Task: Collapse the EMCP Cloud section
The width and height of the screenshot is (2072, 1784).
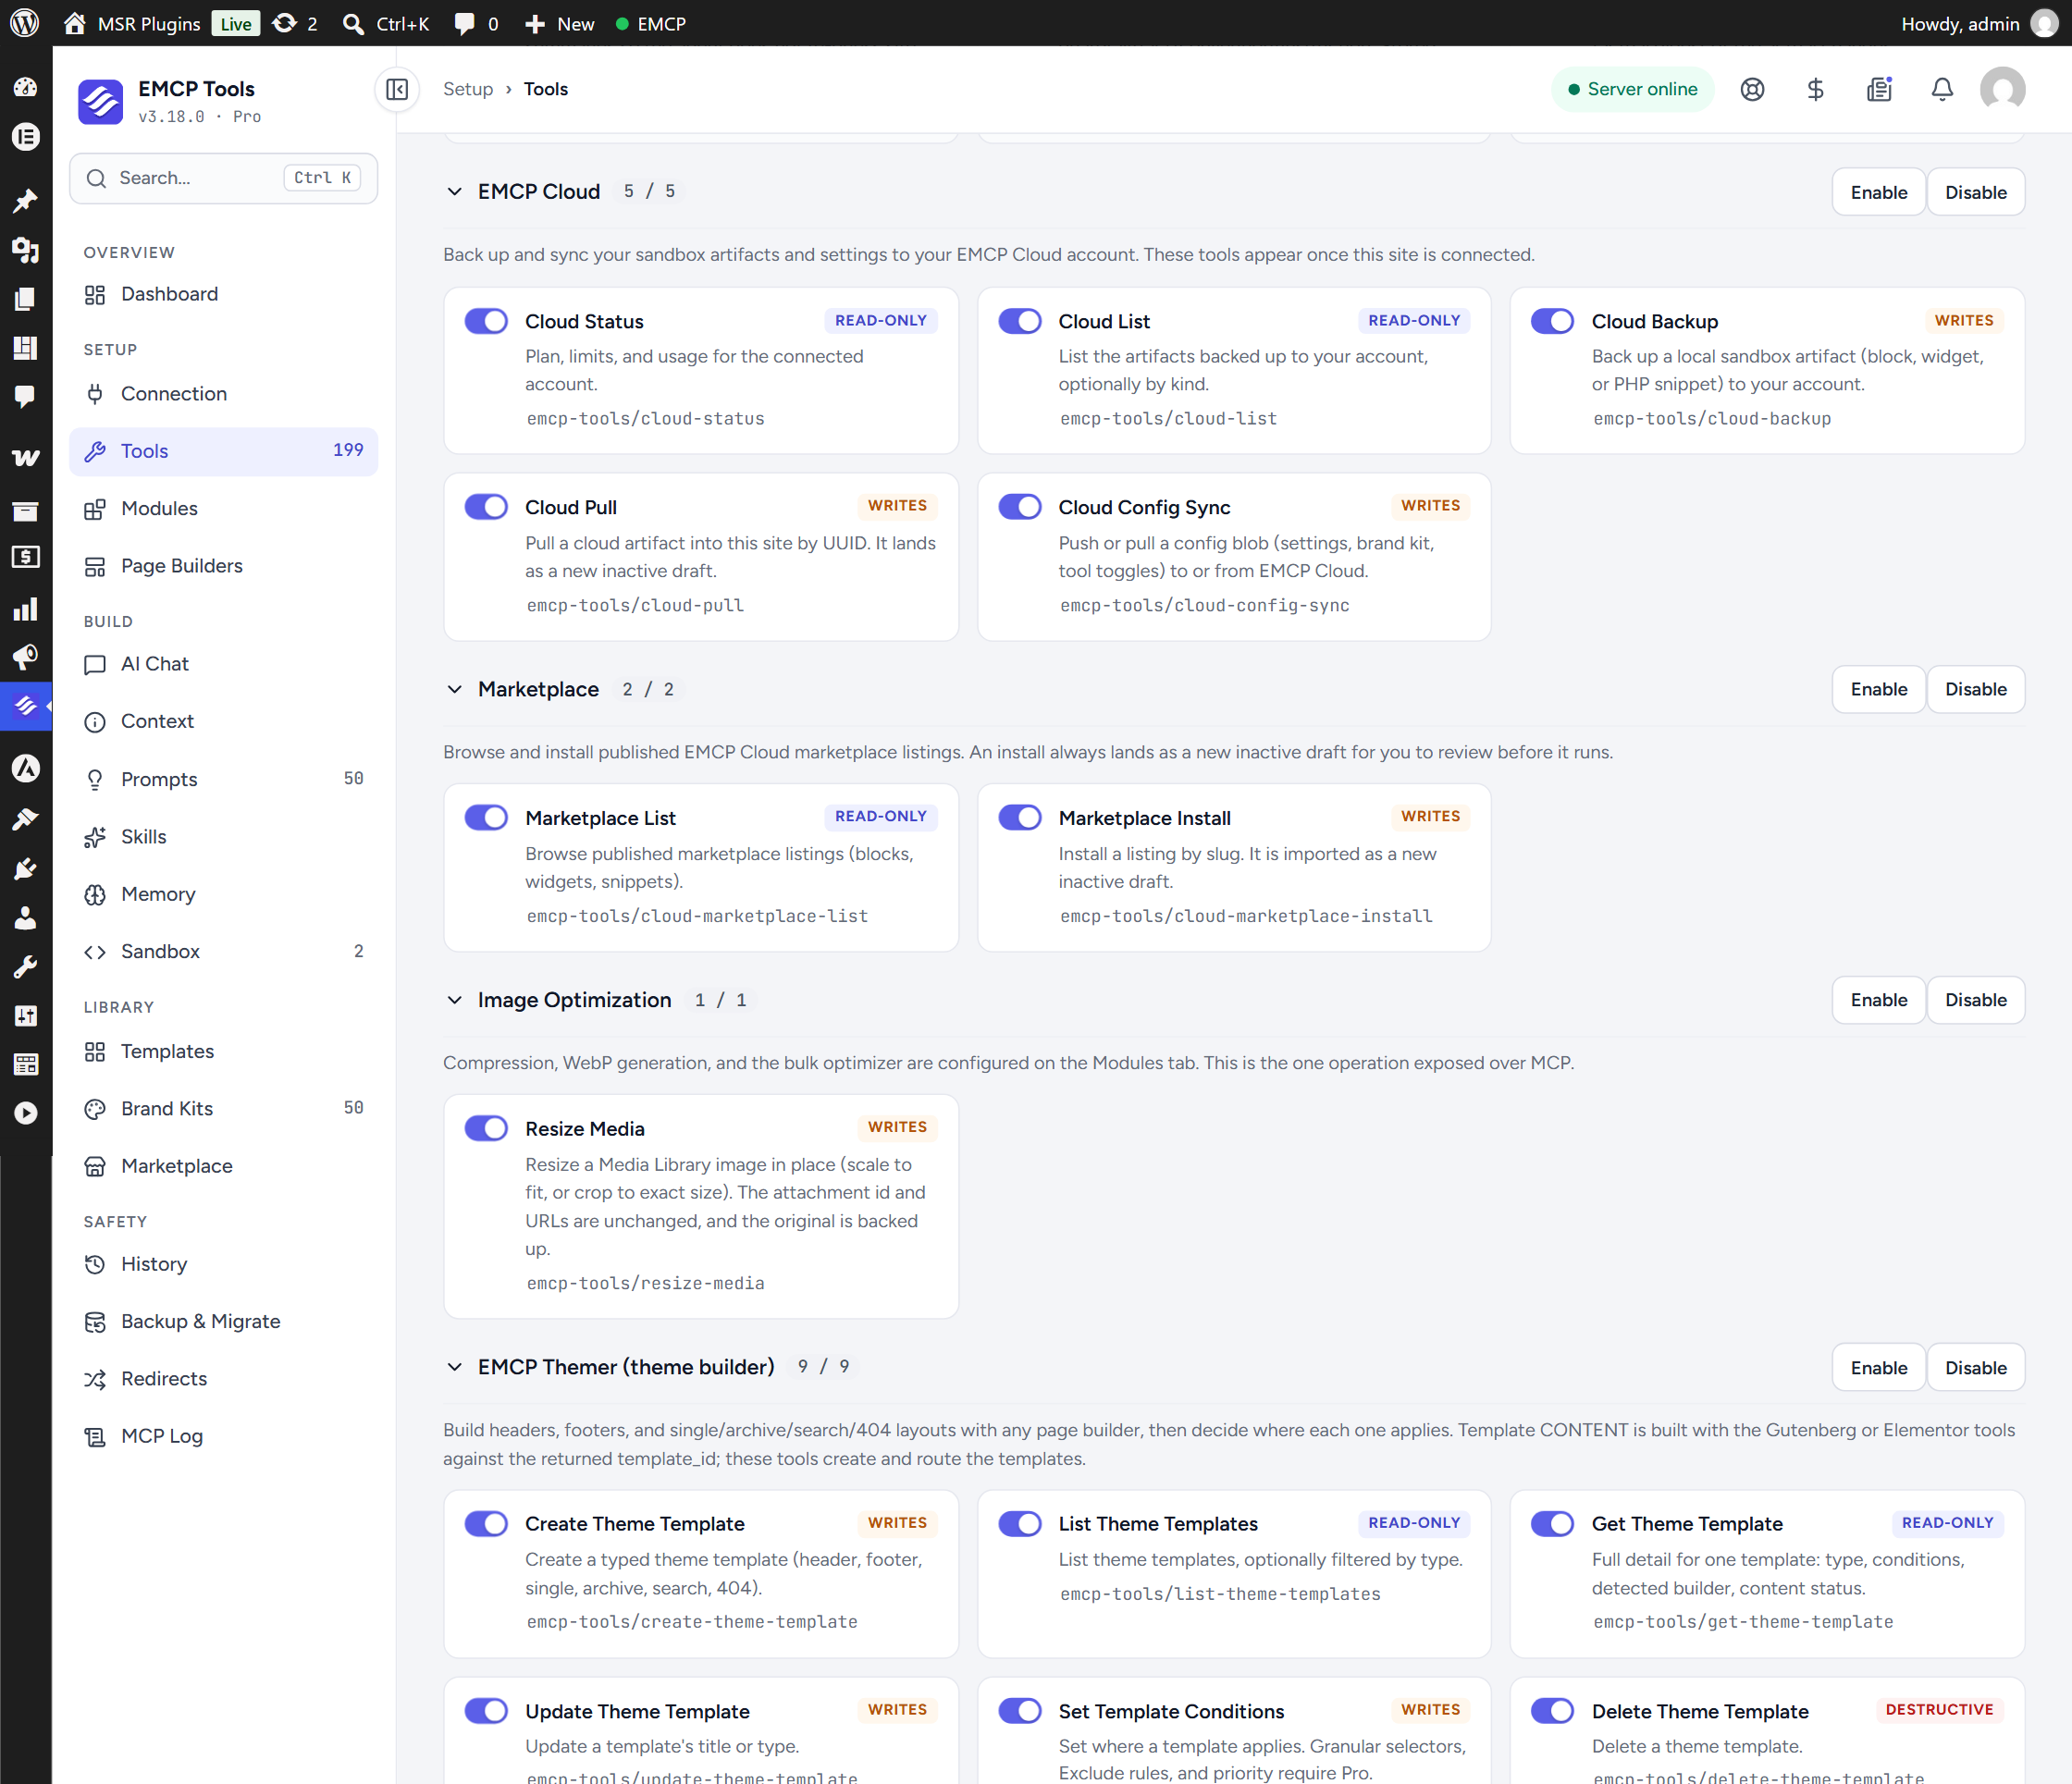Action: [x=454, y=191]
